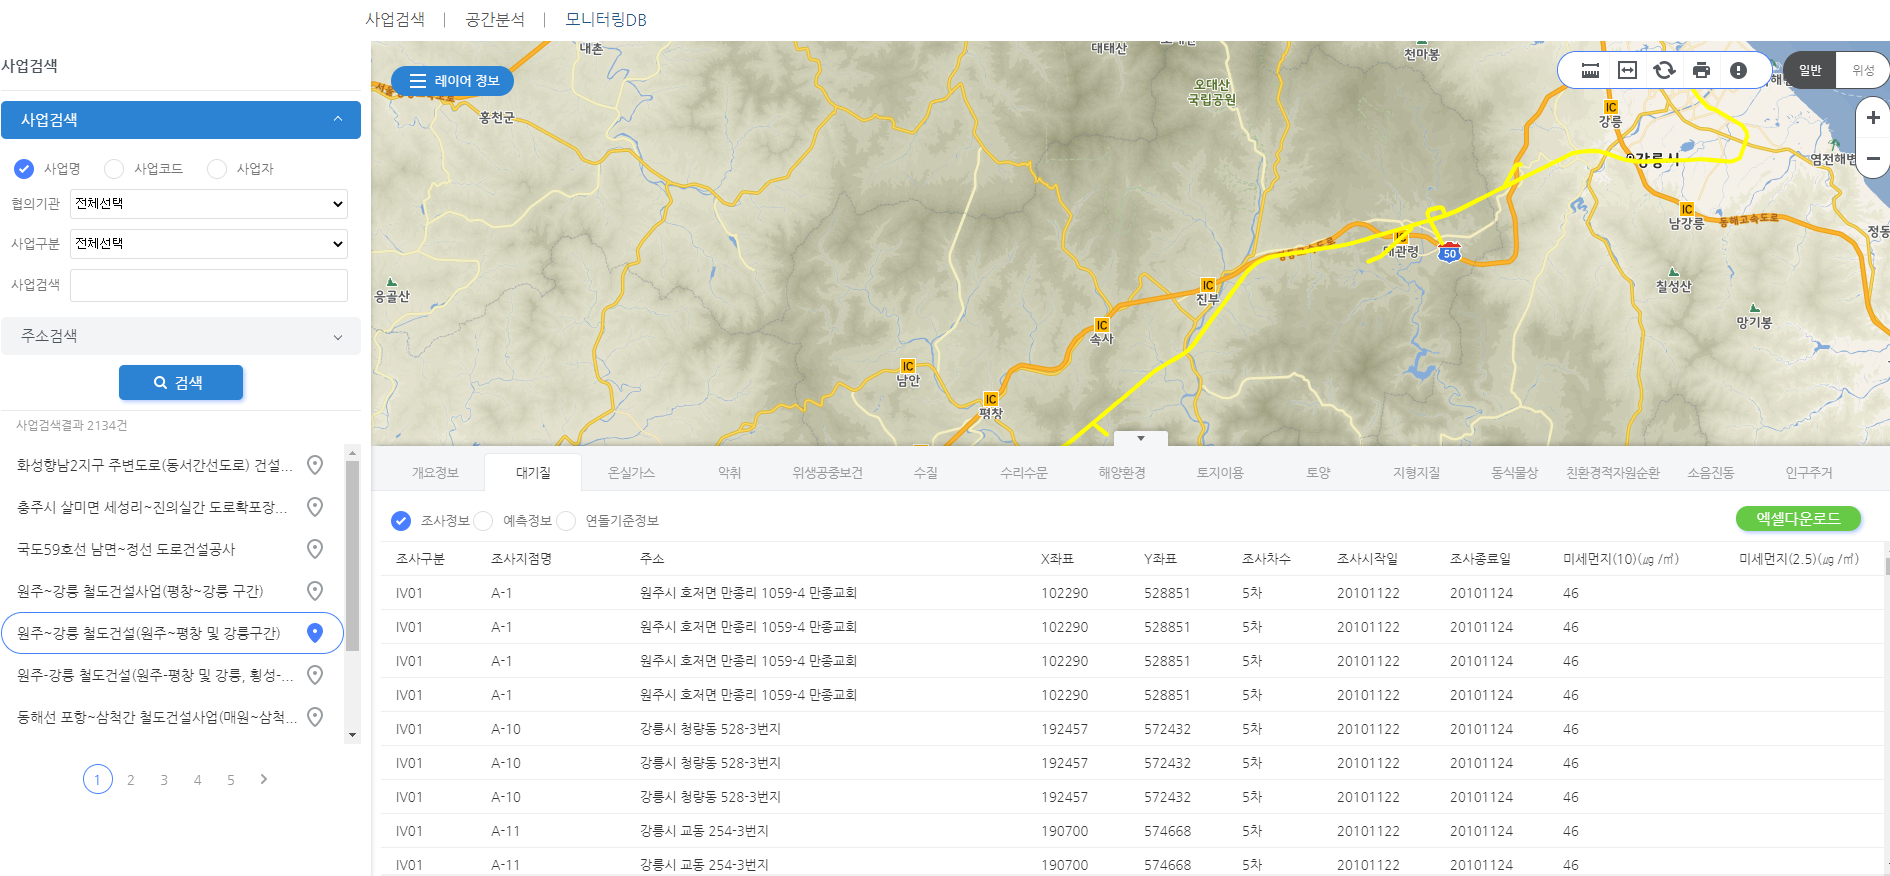Select the 사업코드 radio option
1890x876 pixels.
point(115,169)
